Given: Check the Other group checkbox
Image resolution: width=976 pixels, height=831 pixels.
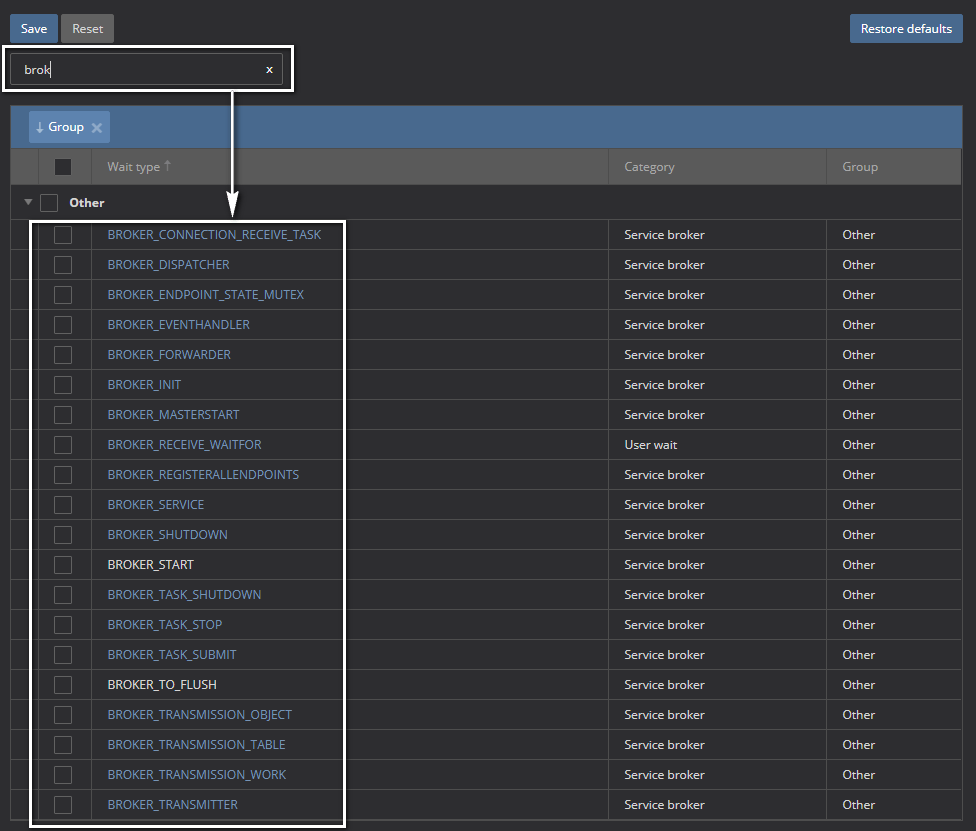Looking at the screenshot, I should click(49, 203).
